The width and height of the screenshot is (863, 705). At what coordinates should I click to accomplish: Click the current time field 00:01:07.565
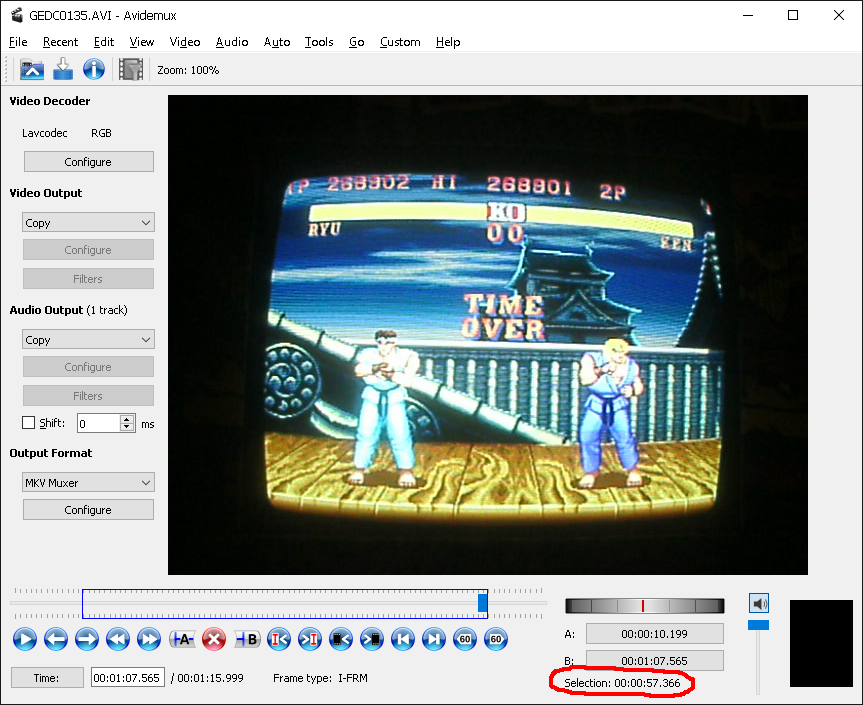coord(128,677)
